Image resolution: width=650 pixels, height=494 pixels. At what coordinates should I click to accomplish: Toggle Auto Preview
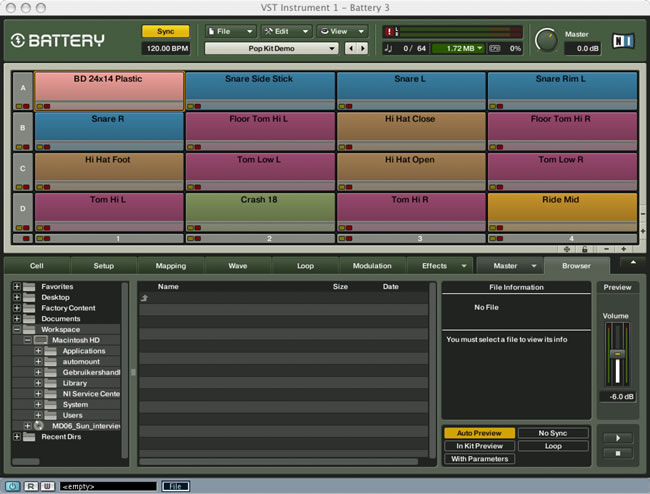point(479,433)
